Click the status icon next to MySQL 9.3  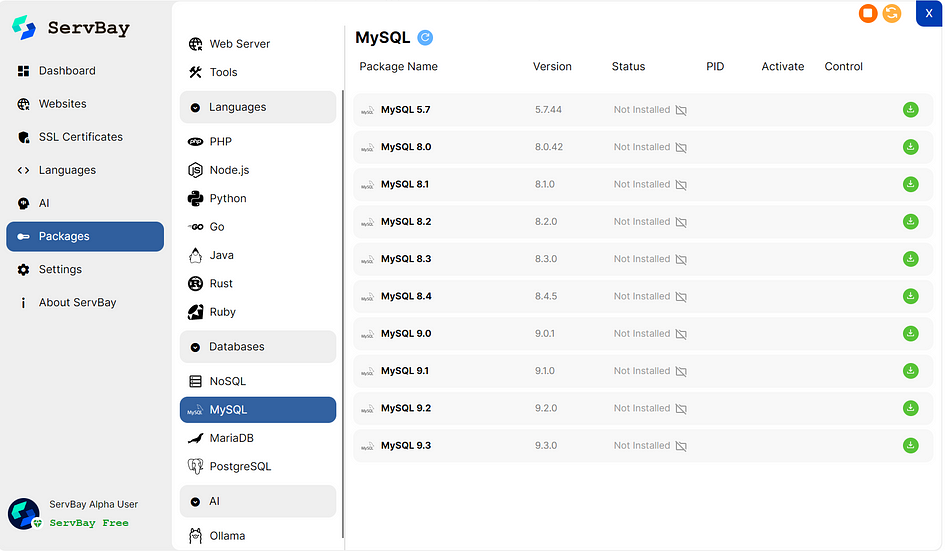pyautogui.click(x=681, y=446)
